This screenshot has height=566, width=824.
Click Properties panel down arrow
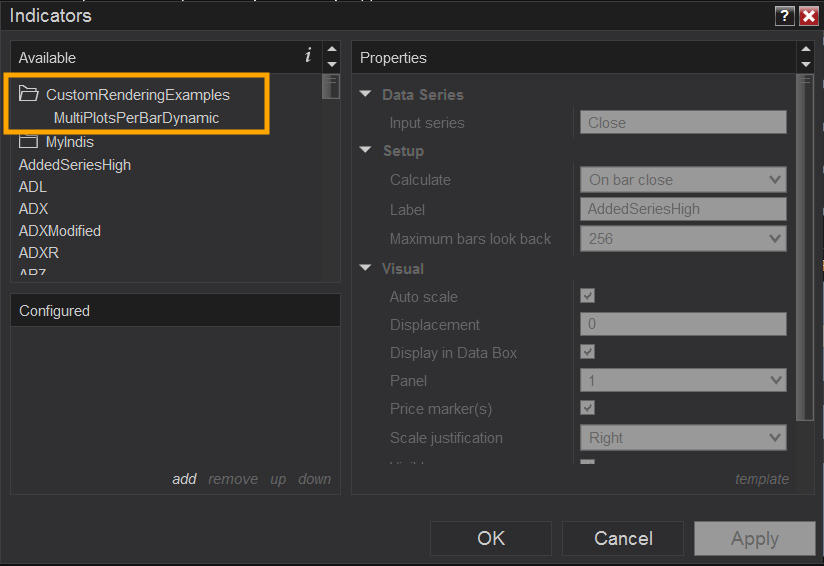point(806,65)
